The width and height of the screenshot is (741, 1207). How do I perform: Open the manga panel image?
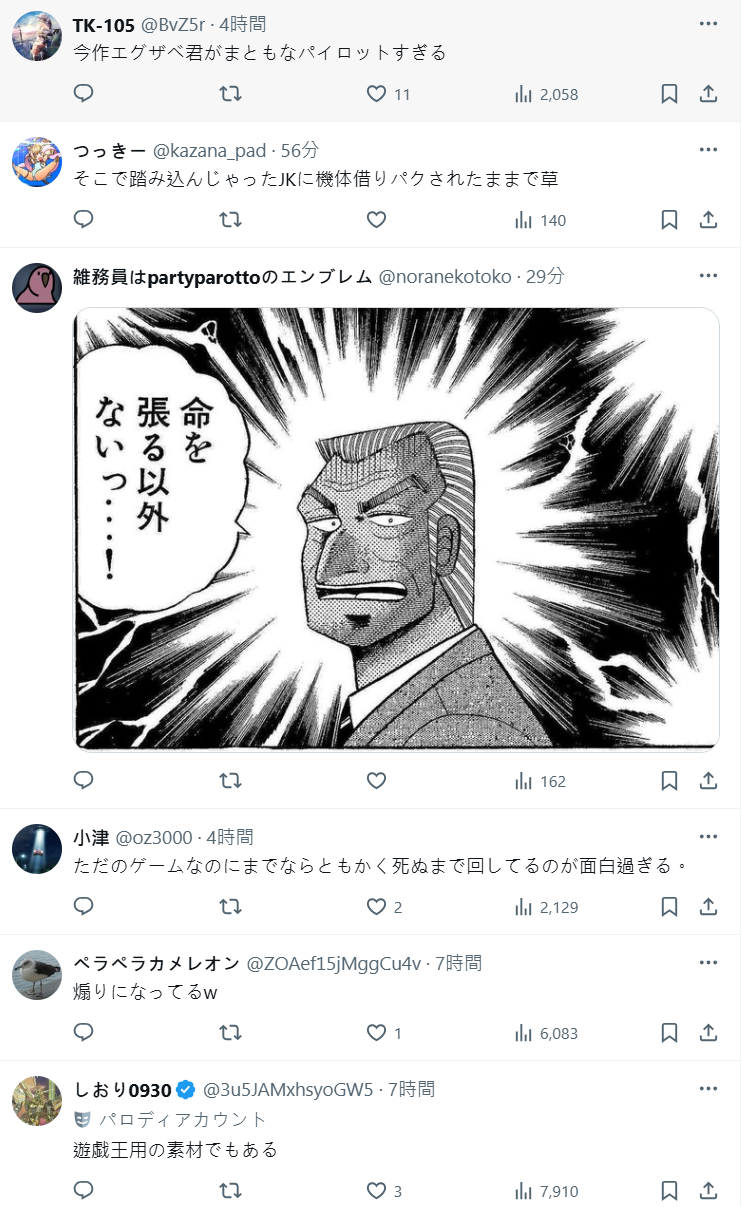(x=397, y=528)
